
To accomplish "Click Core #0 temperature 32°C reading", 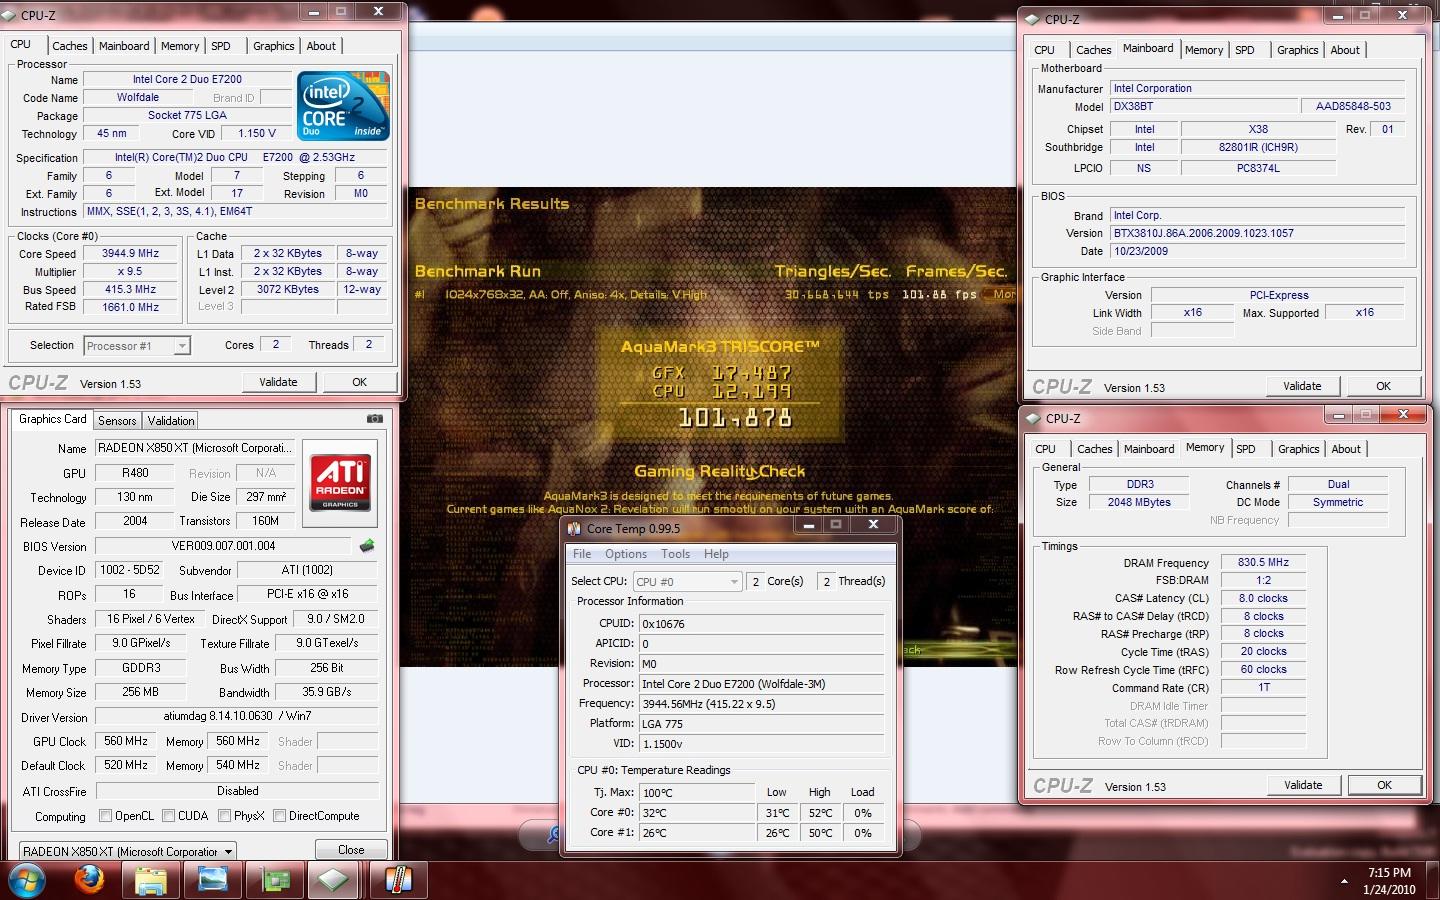I will click(697, 813).
